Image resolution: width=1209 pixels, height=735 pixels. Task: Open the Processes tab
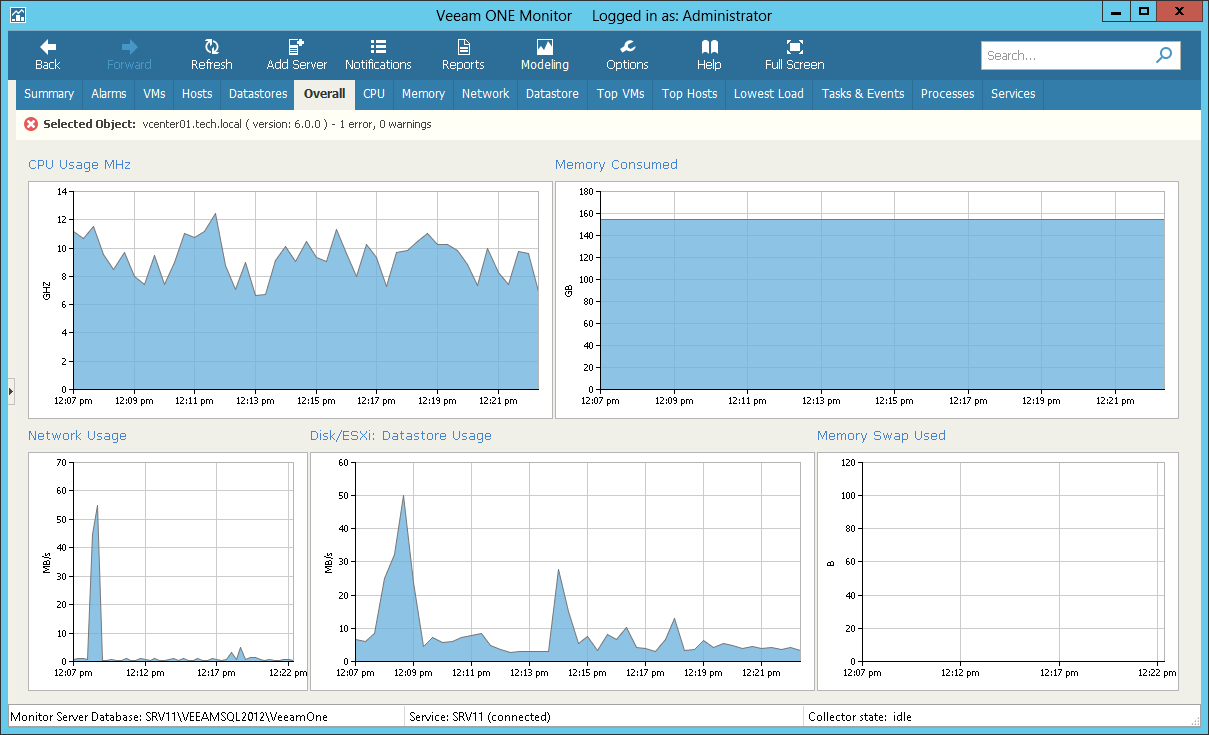(x=947, y=94)
